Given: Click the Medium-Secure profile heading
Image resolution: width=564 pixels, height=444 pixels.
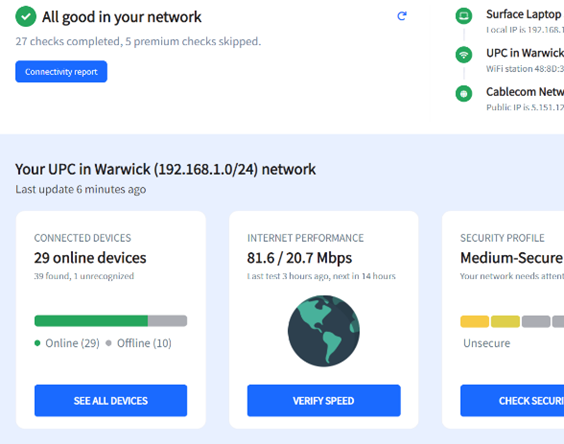Looking at the screenshot, I should click(x=511, y=258).
